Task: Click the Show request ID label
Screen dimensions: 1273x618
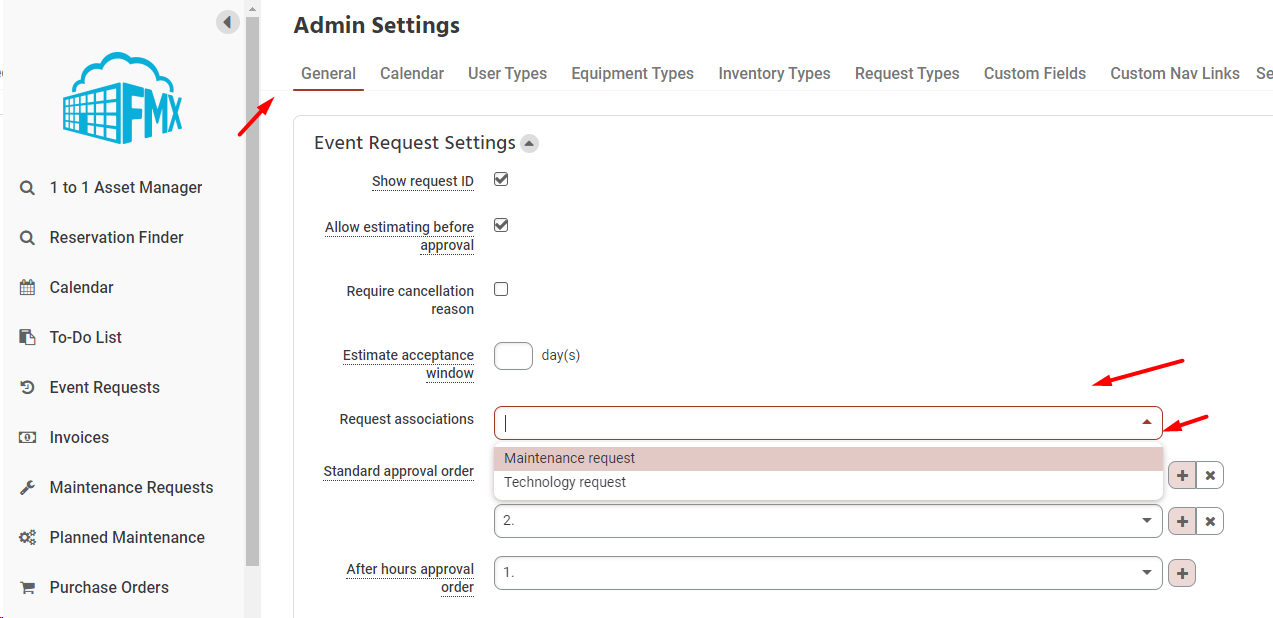Action: (423, 181)
